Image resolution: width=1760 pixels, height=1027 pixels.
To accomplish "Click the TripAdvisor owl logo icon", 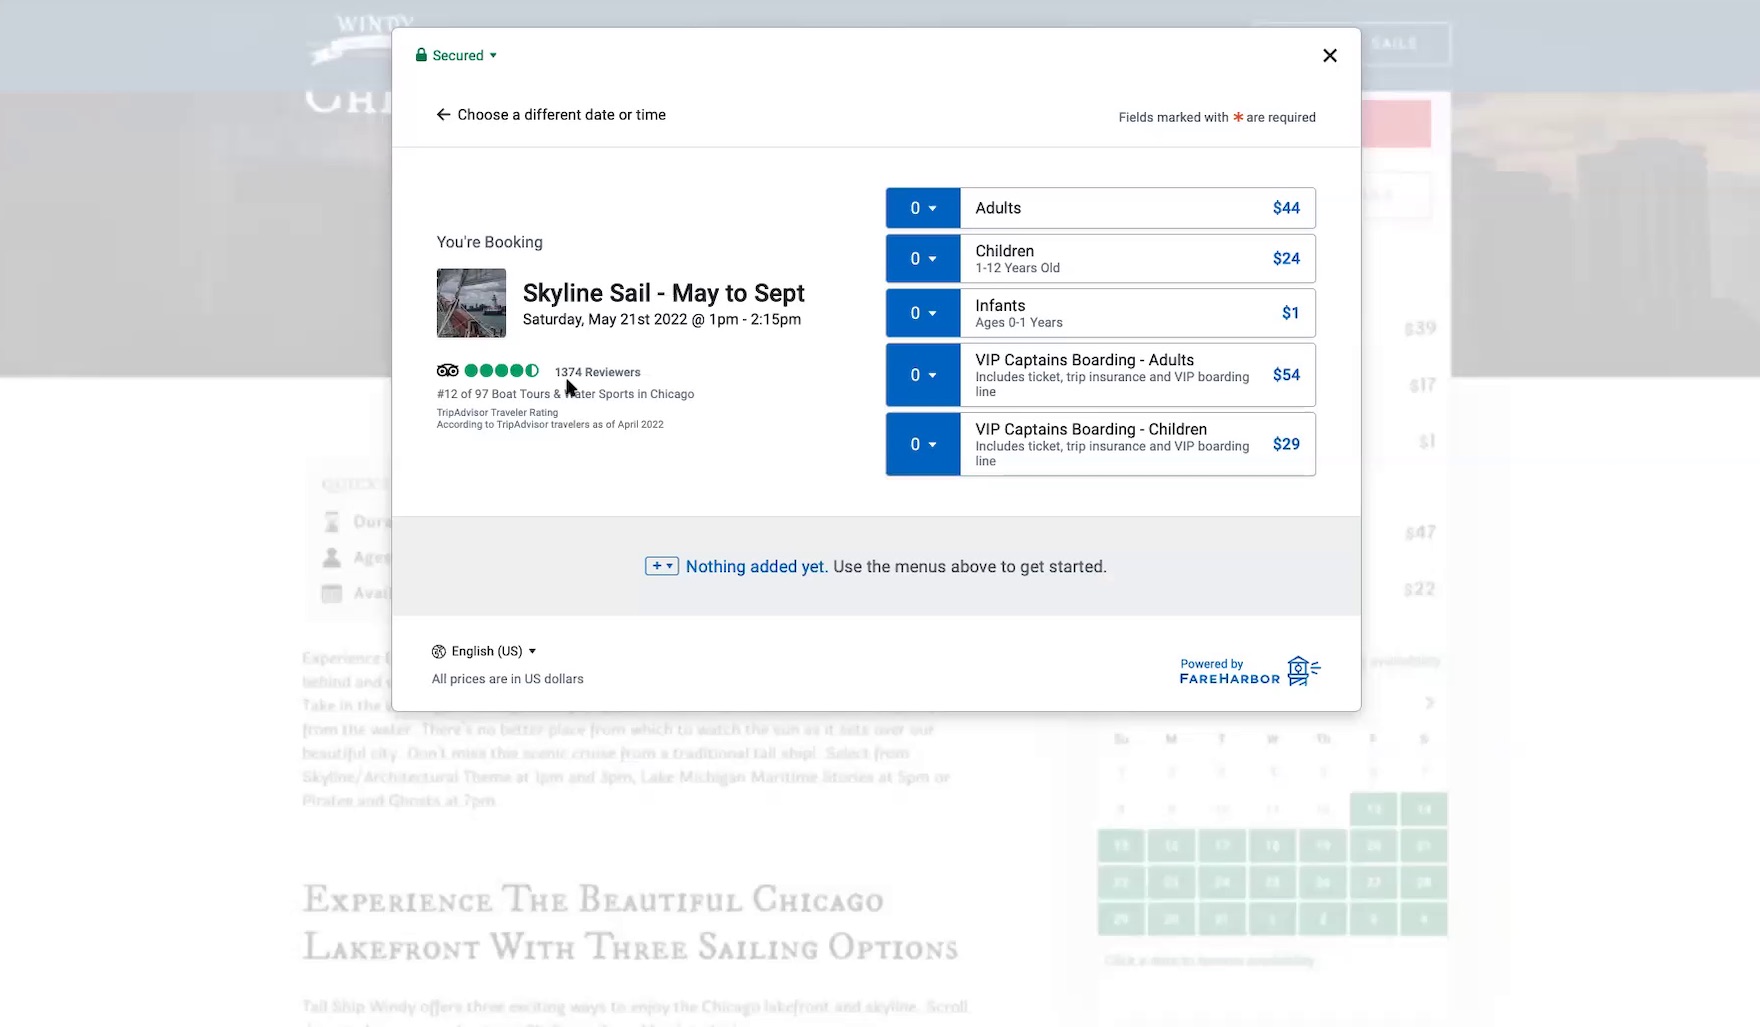I will point(447,371).
